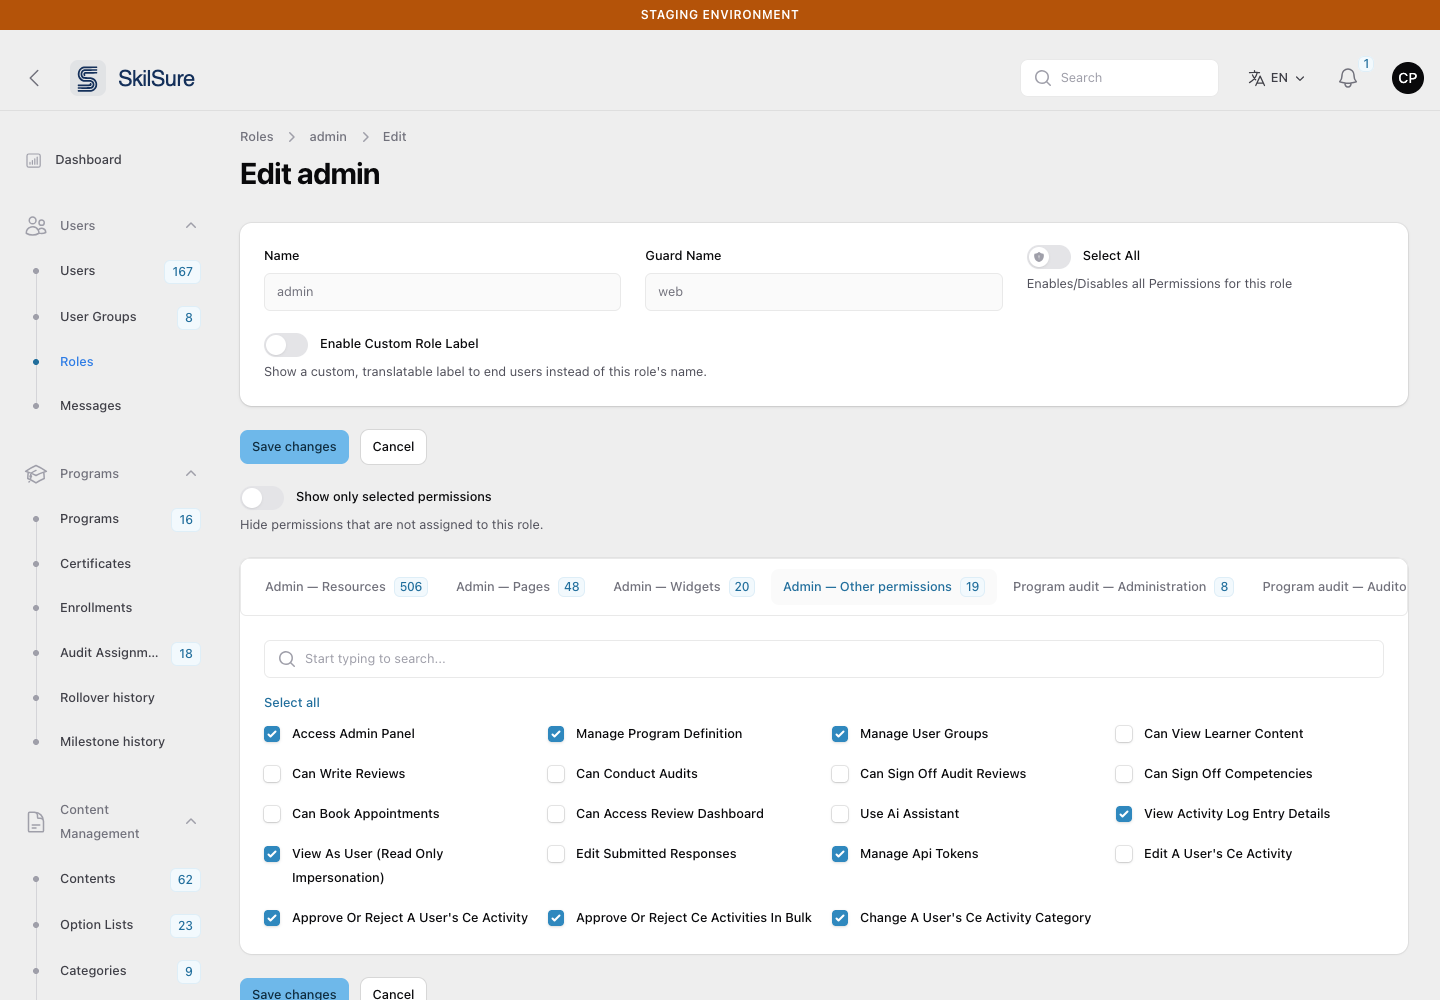Uncheck Access Admin Panel checkbox
This screenshot has height=1000, width=1440.
(x=272, y=734)
